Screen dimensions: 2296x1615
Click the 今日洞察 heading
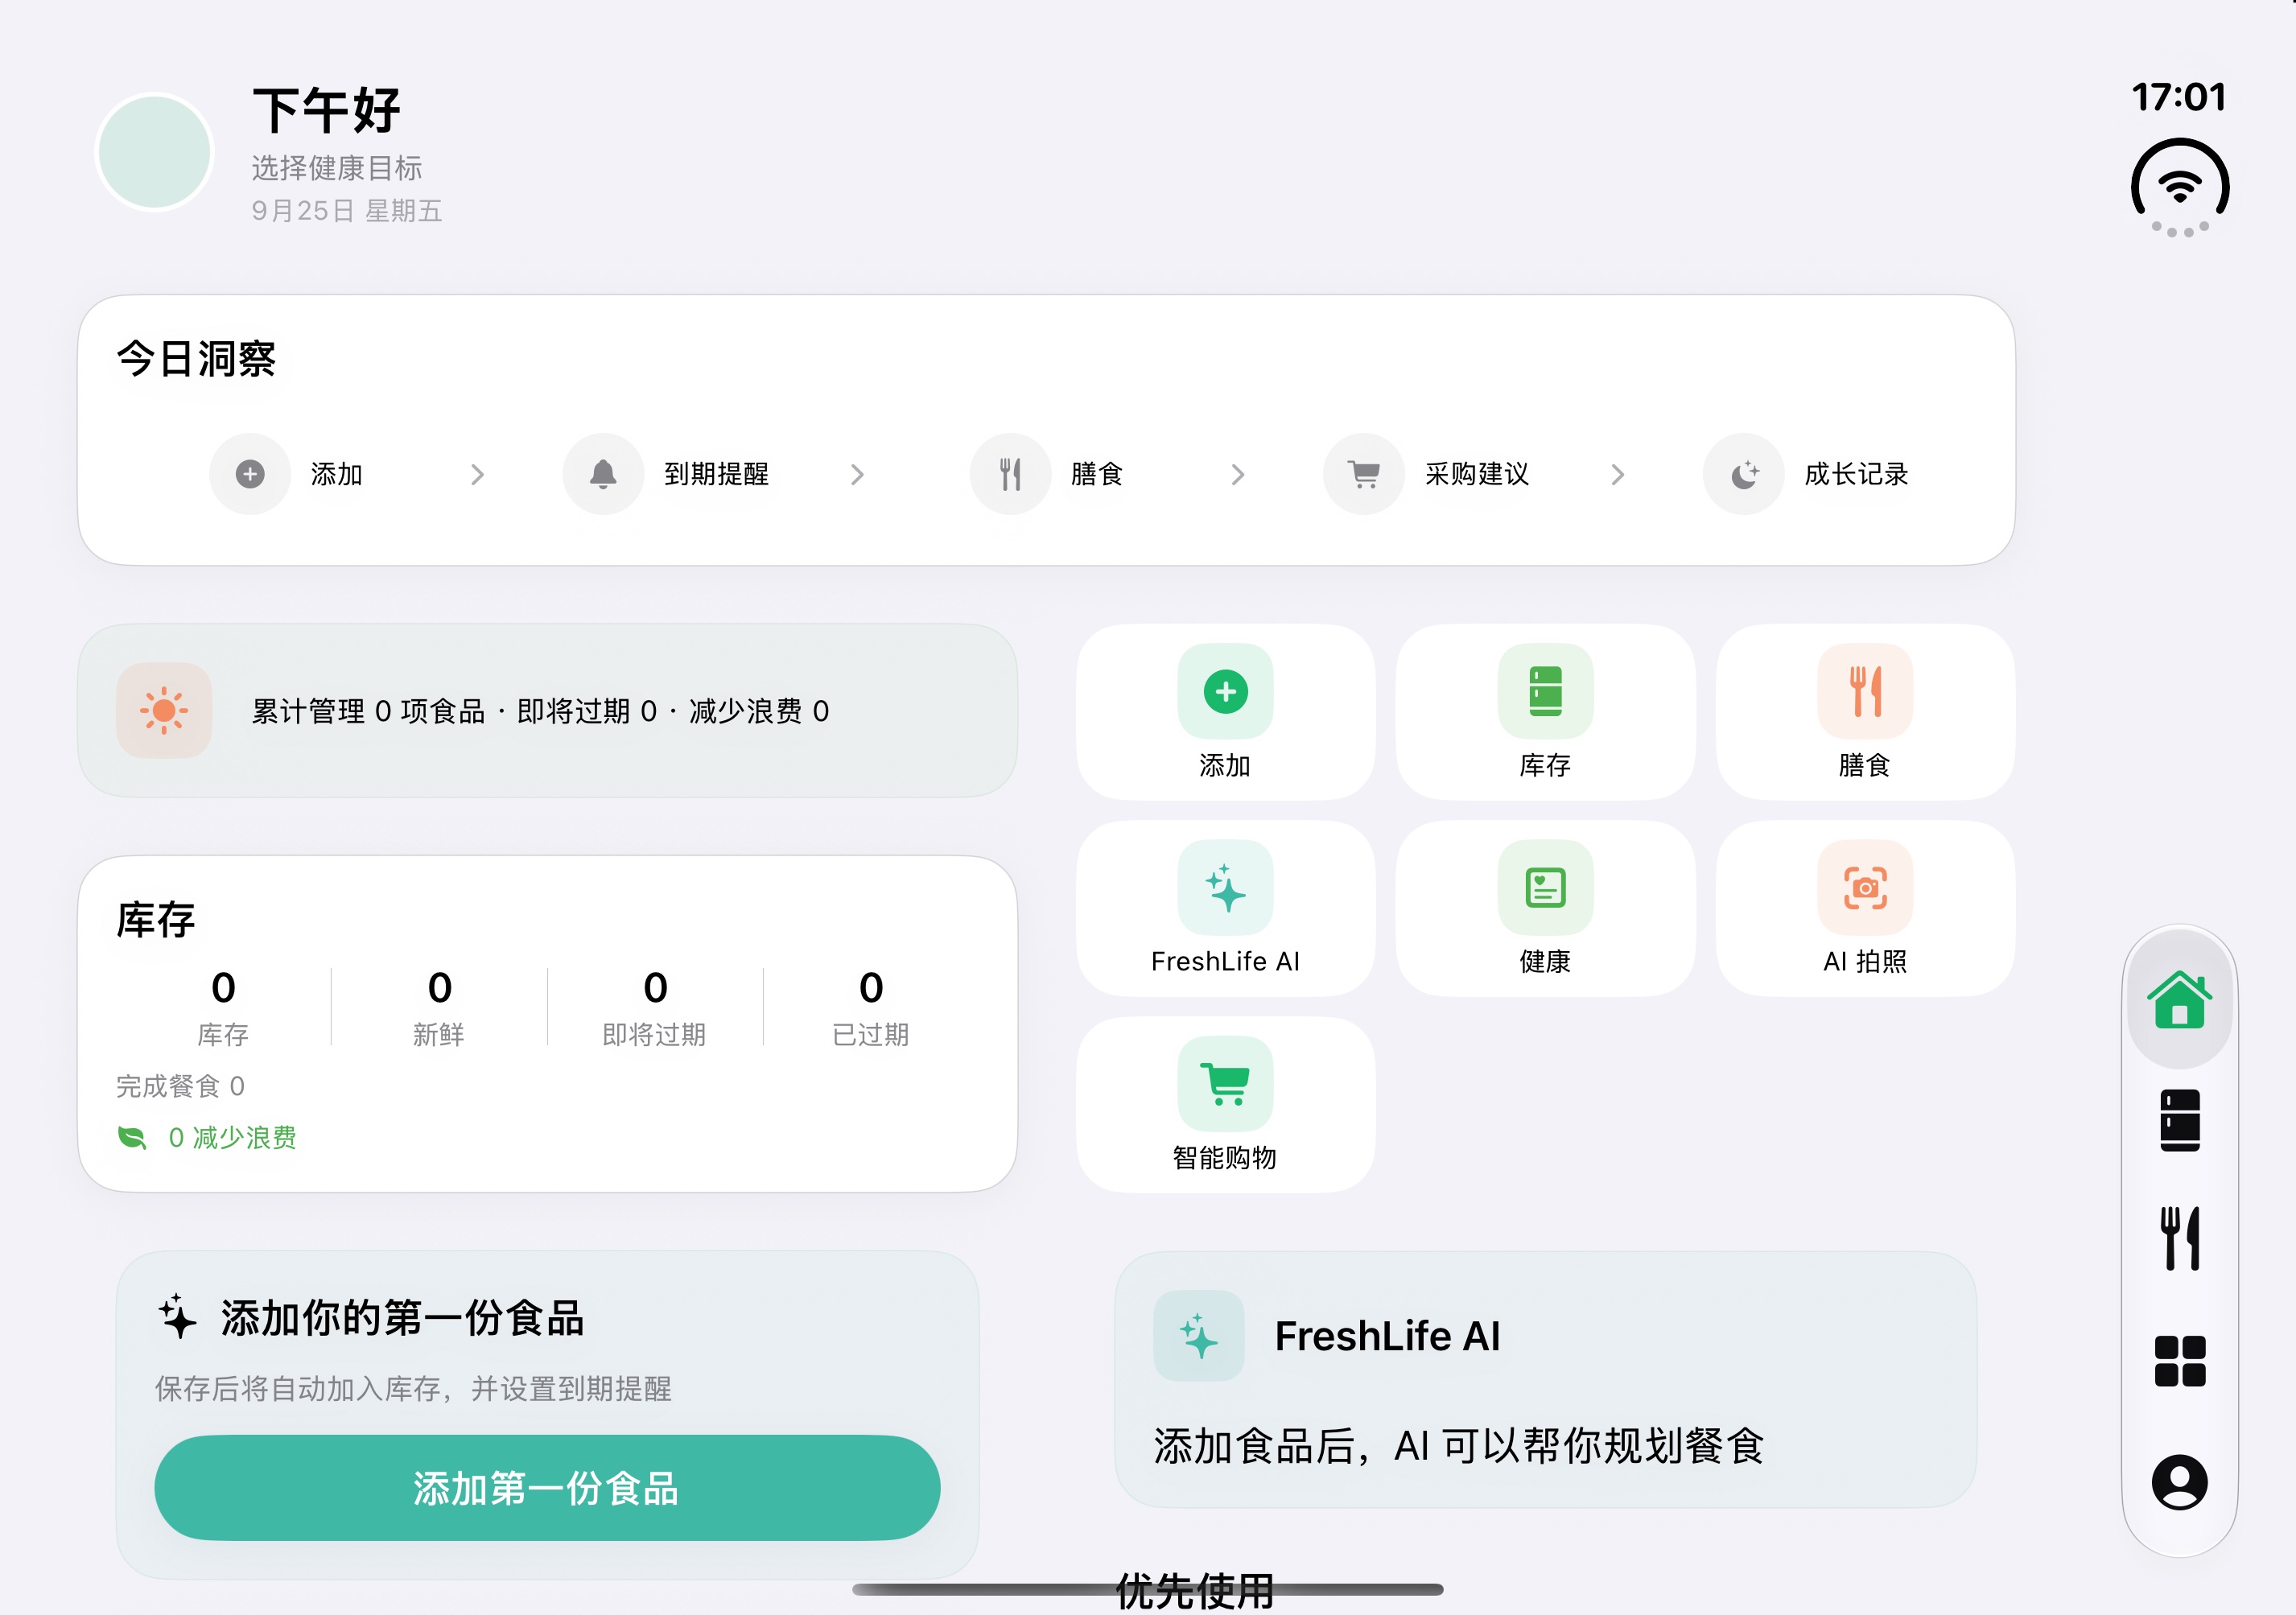point(196,358)
